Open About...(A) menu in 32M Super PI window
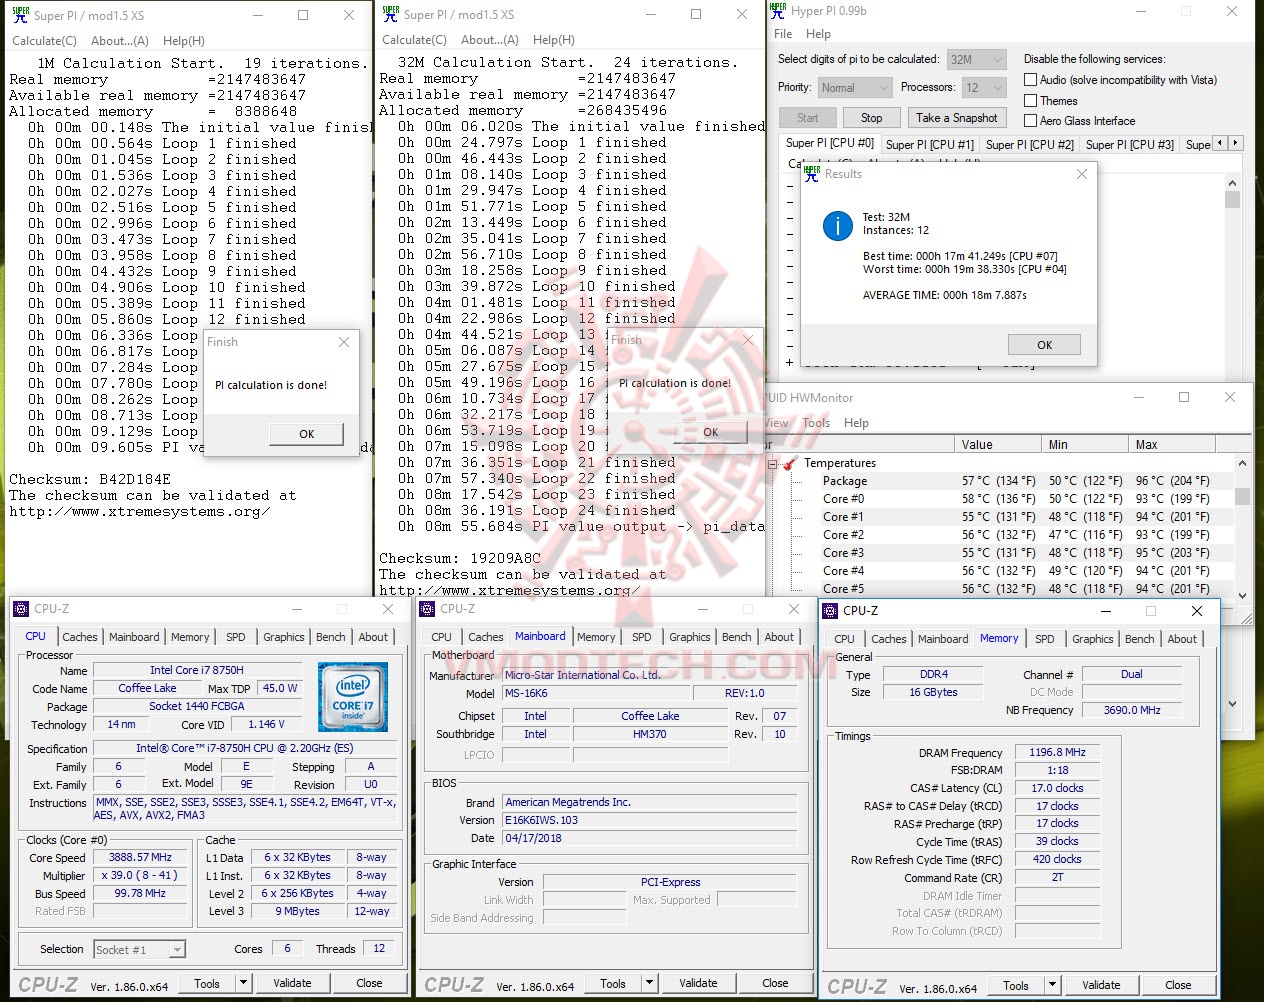The image size is (1264, 1002). pyautogui.click(x=489, y=40)
